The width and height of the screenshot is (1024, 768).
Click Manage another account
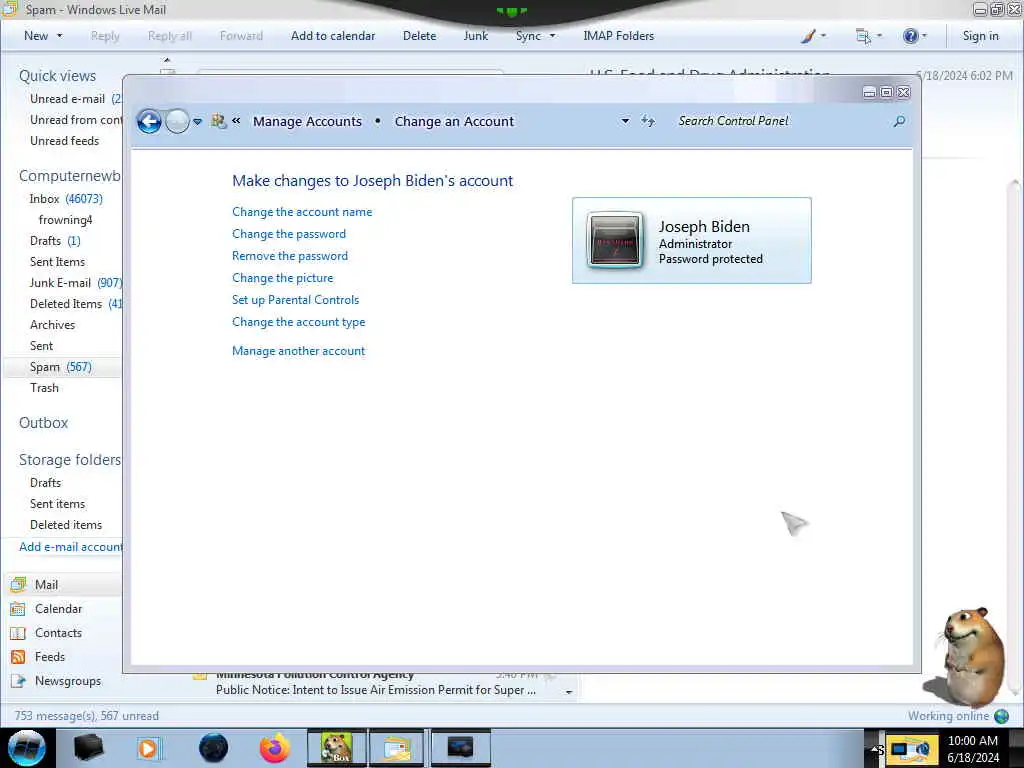coord(298,351)
